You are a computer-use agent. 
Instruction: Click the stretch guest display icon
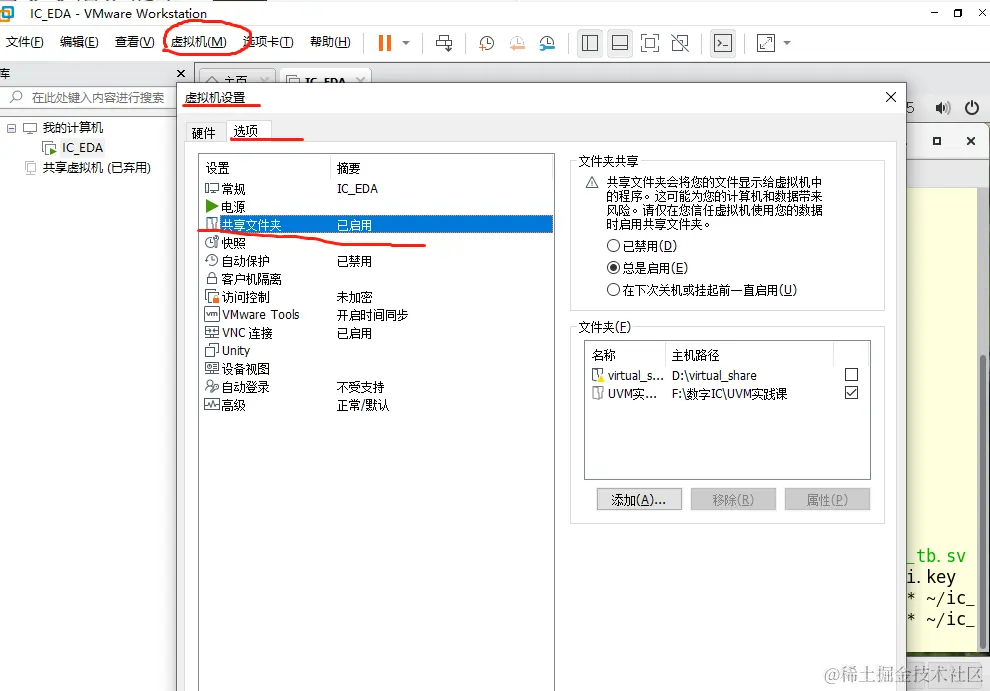point(765,43)
